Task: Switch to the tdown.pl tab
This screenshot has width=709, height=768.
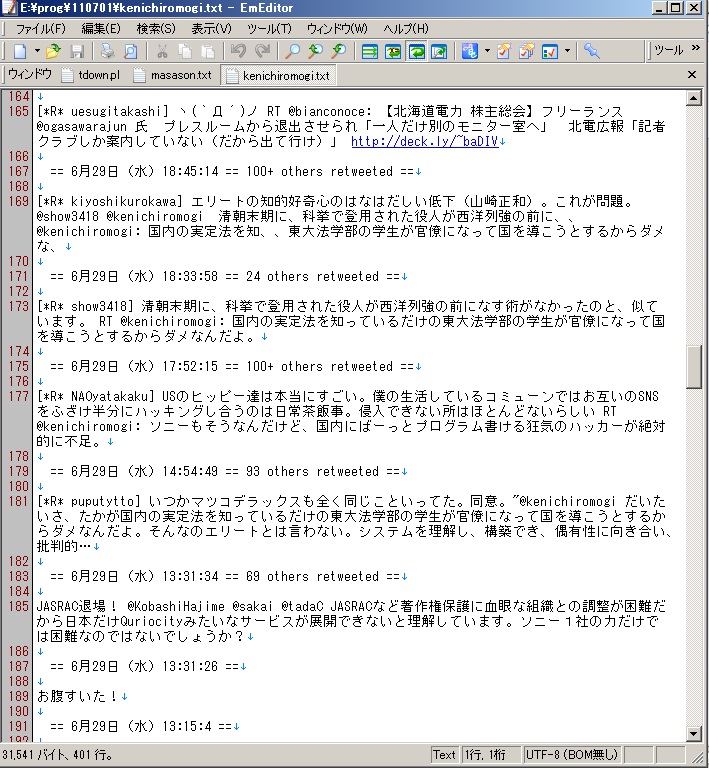Action: (x=92, y=75)
